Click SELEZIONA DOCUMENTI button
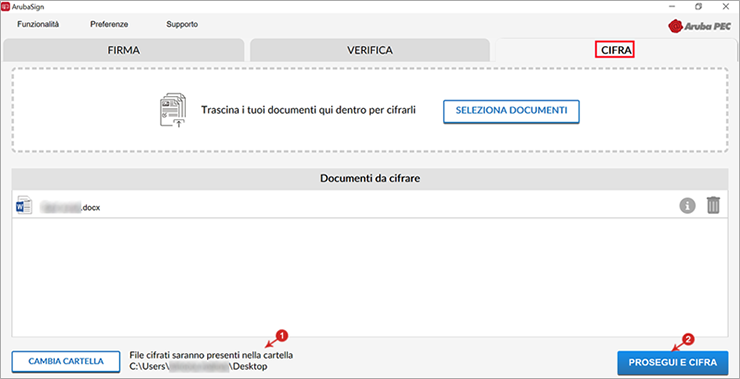 pos(511,111)
